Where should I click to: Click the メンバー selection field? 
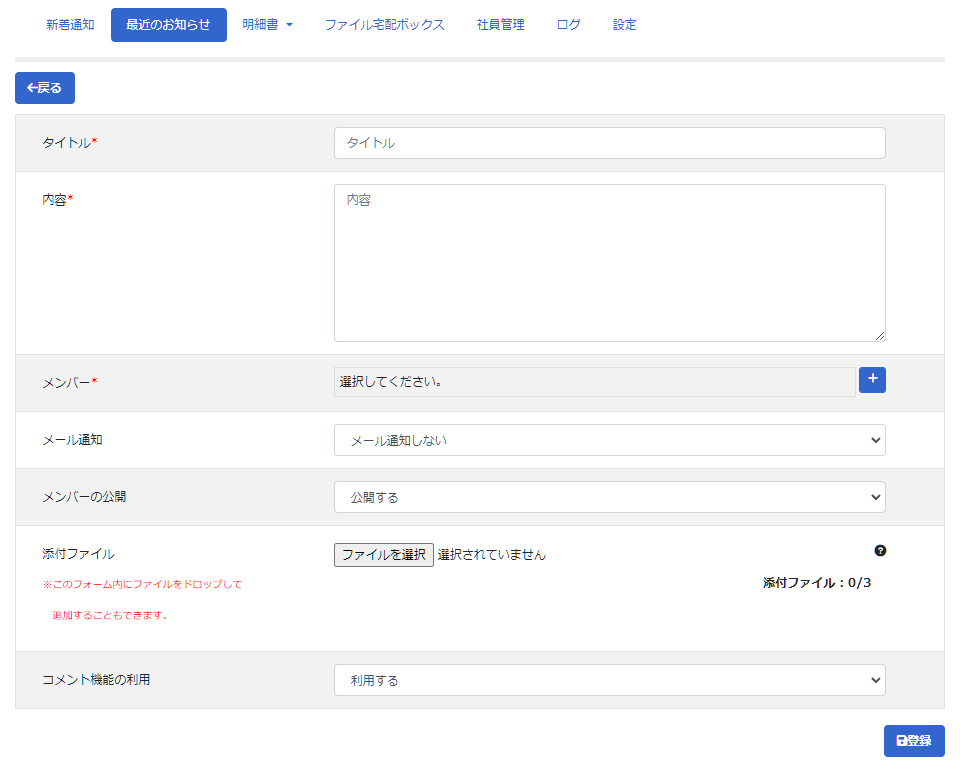click(x=594, y=382)
